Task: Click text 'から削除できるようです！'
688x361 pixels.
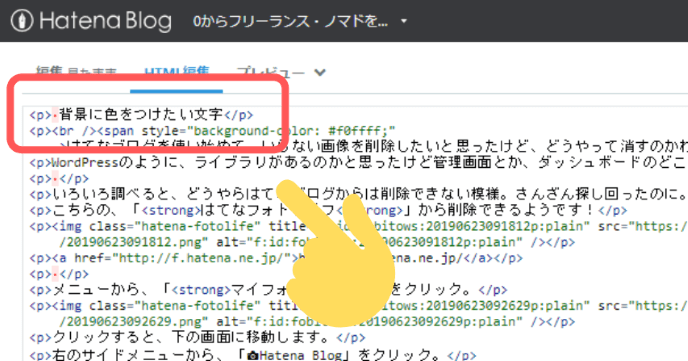Action: point(505,210)
